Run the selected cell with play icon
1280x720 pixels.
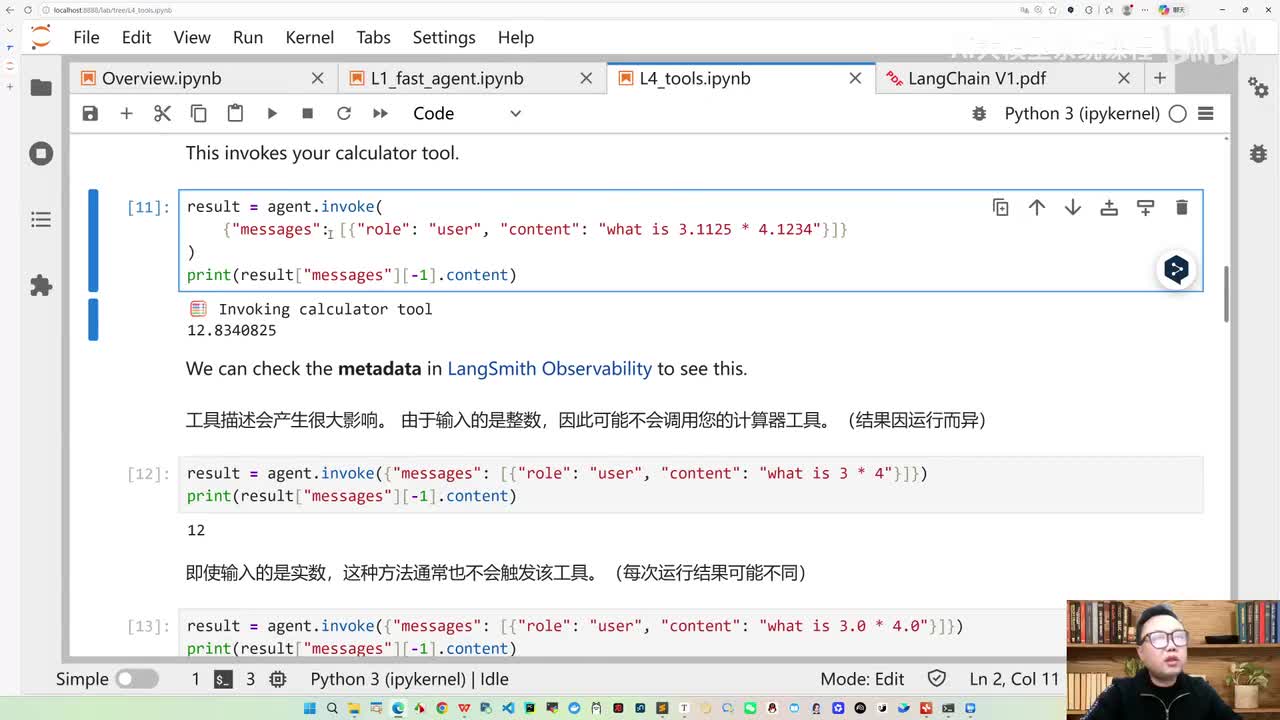[x=271, y=113]
